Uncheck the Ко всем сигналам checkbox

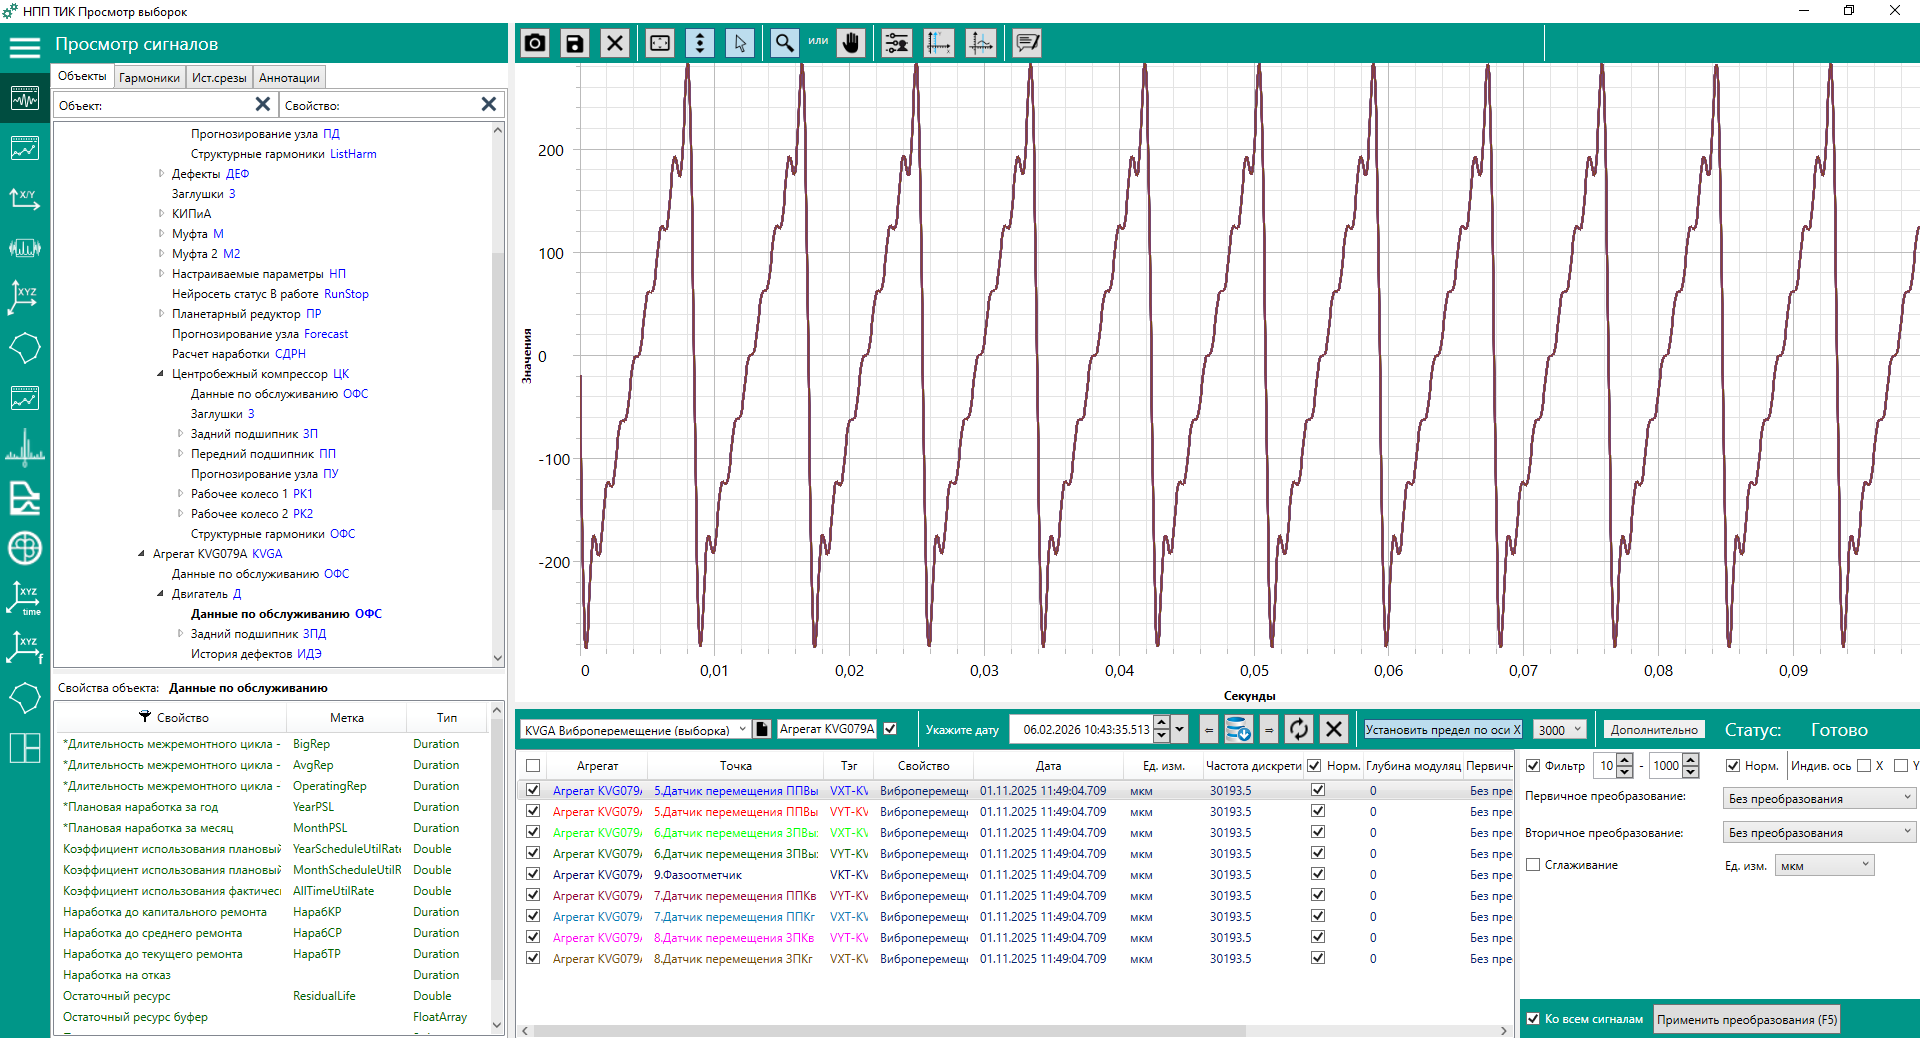coord(1533,1019)
